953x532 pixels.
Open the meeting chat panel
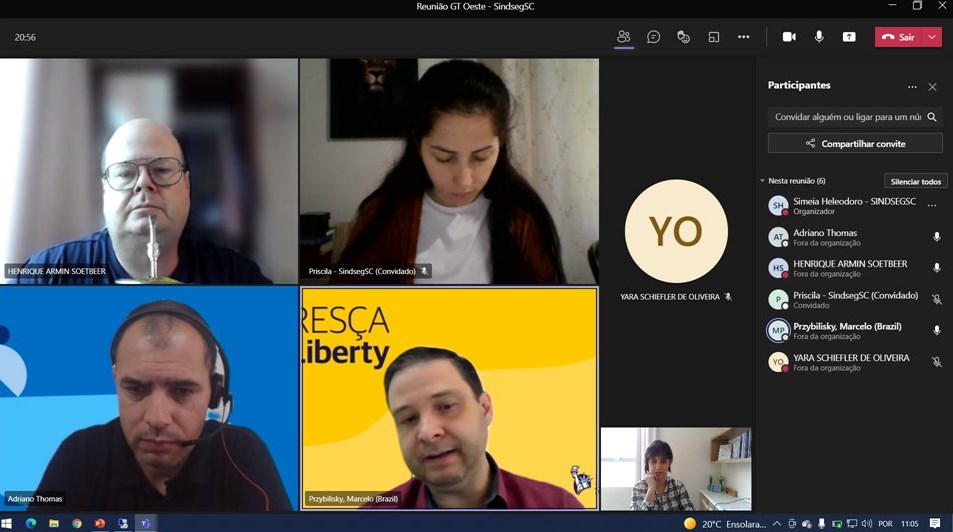(x=653, y=37)
